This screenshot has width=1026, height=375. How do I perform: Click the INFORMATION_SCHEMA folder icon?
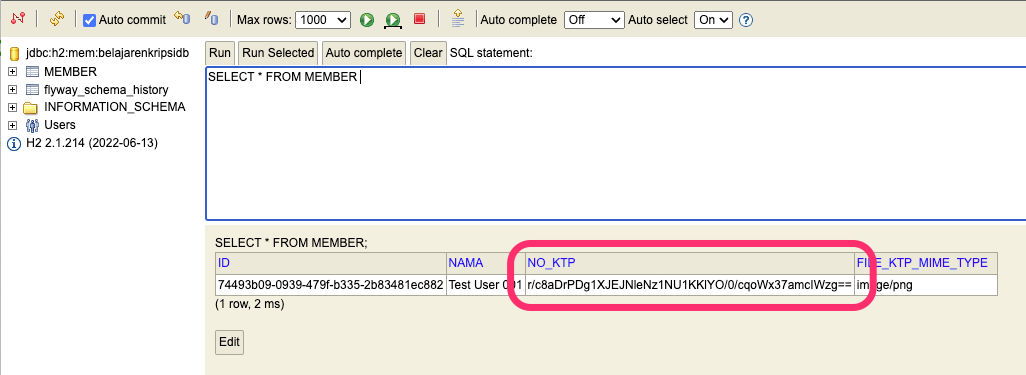pyautogui.click(x=31, y=107)
